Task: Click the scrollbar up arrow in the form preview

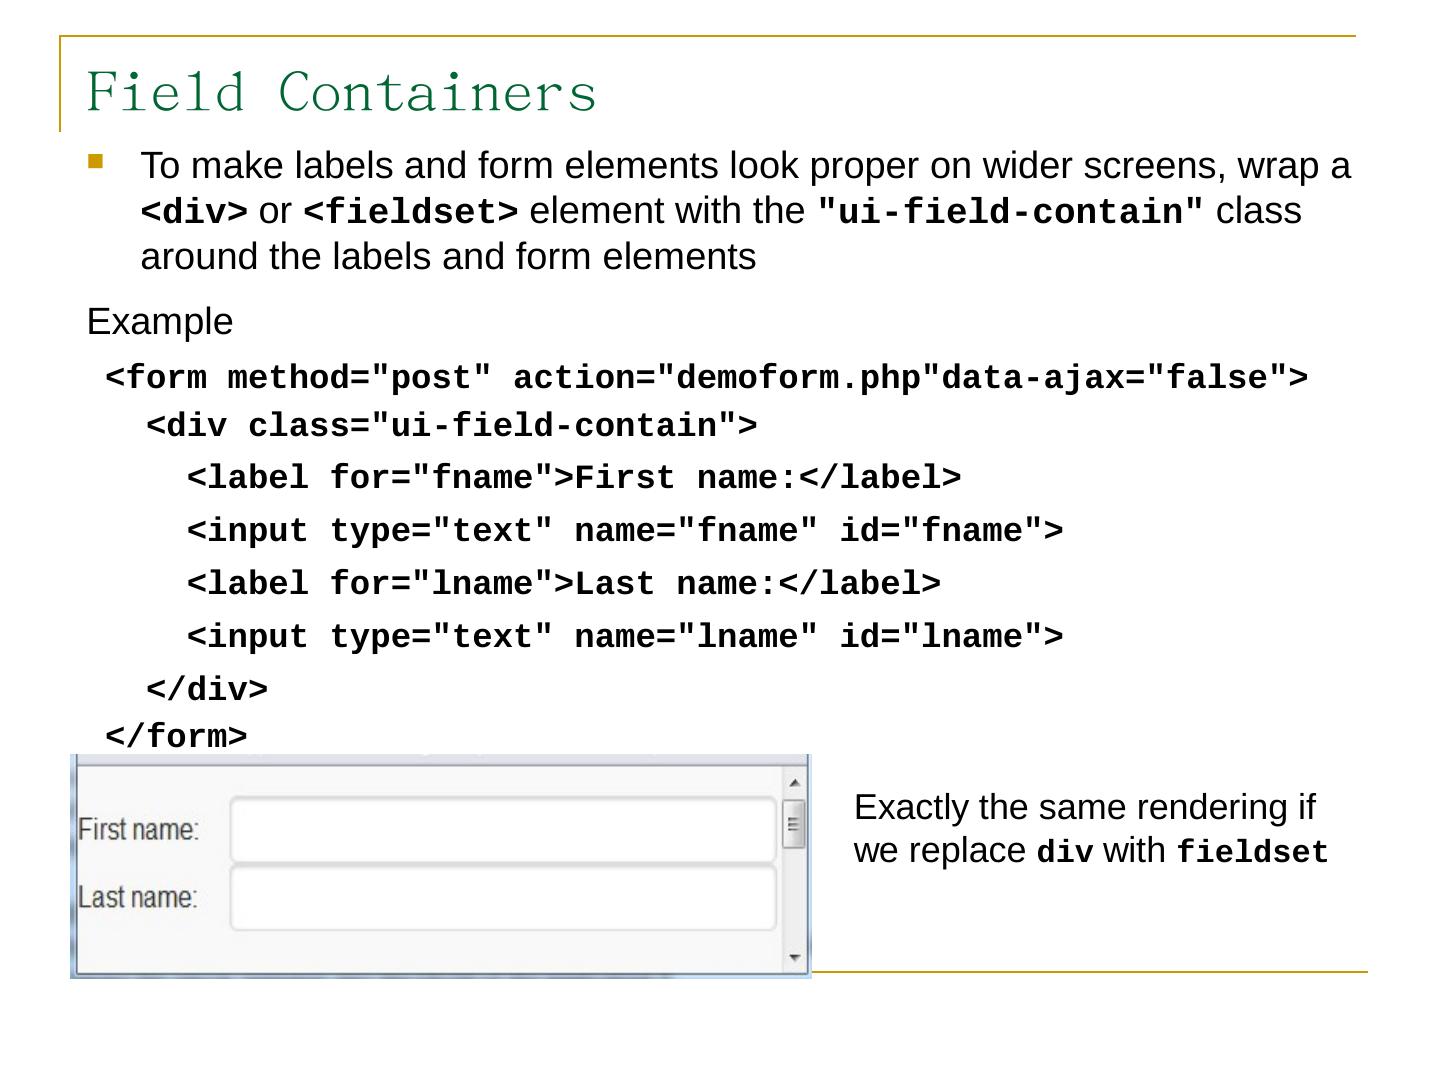Action: [x=794, y=783]
